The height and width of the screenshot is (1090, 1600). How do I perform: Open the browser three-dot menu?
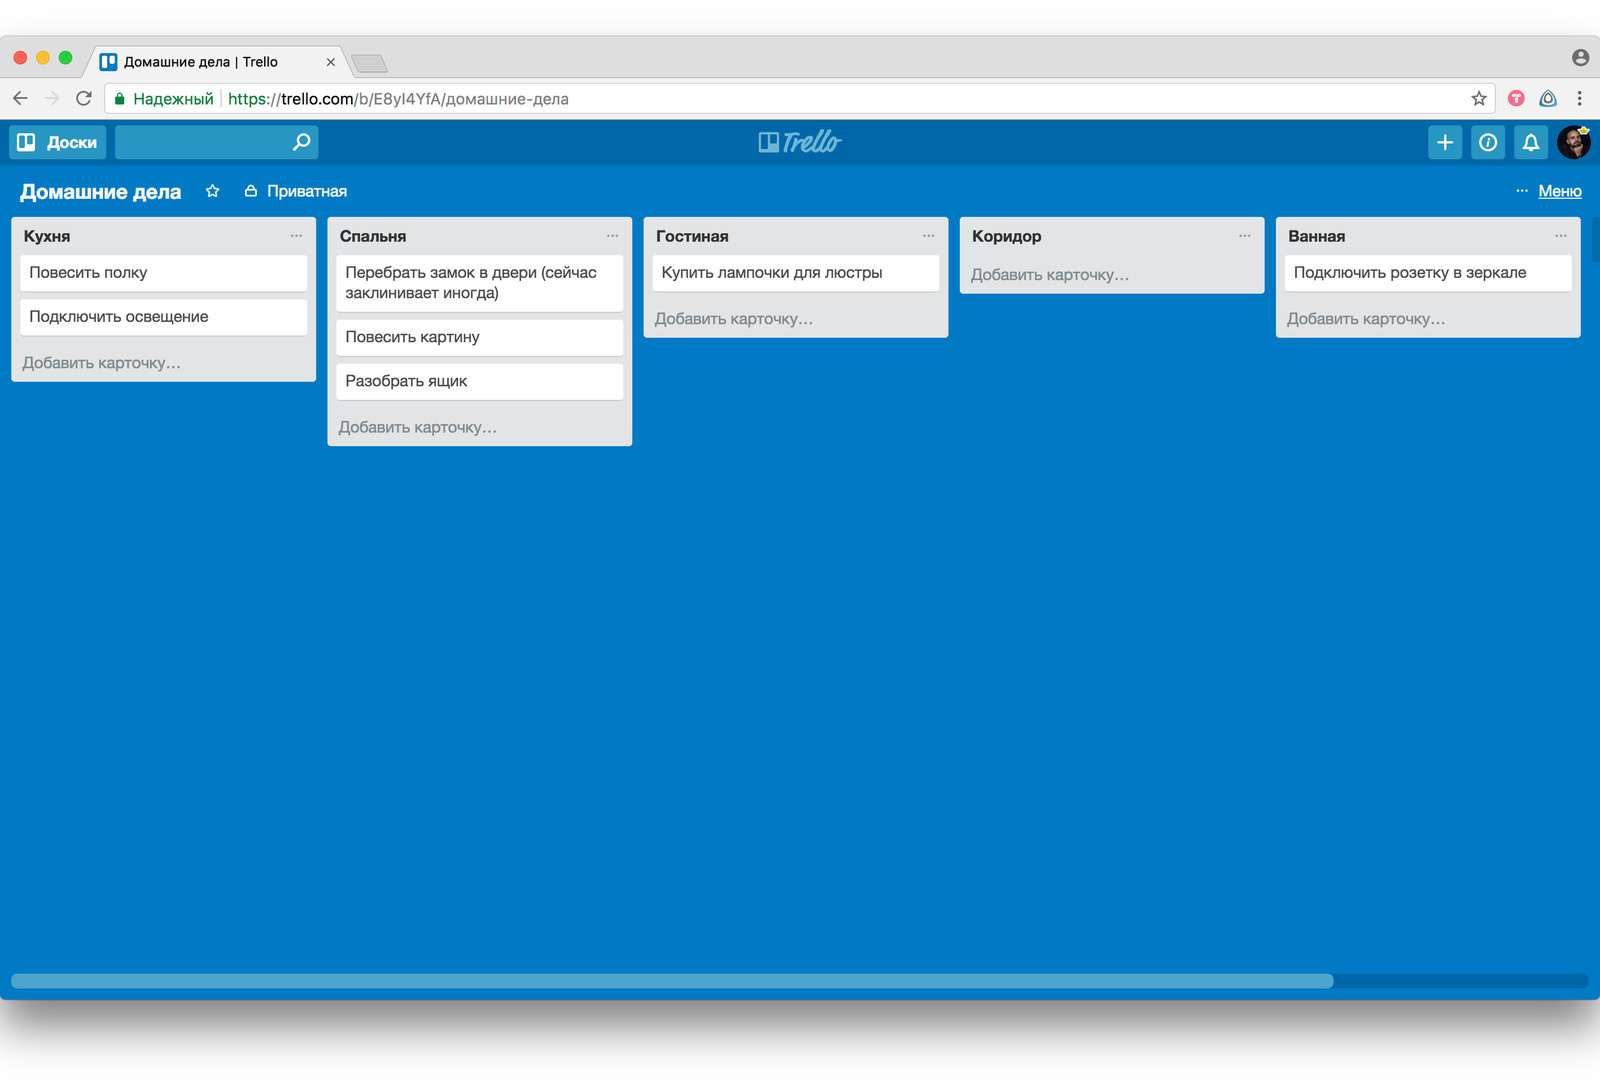[1580, 98]
